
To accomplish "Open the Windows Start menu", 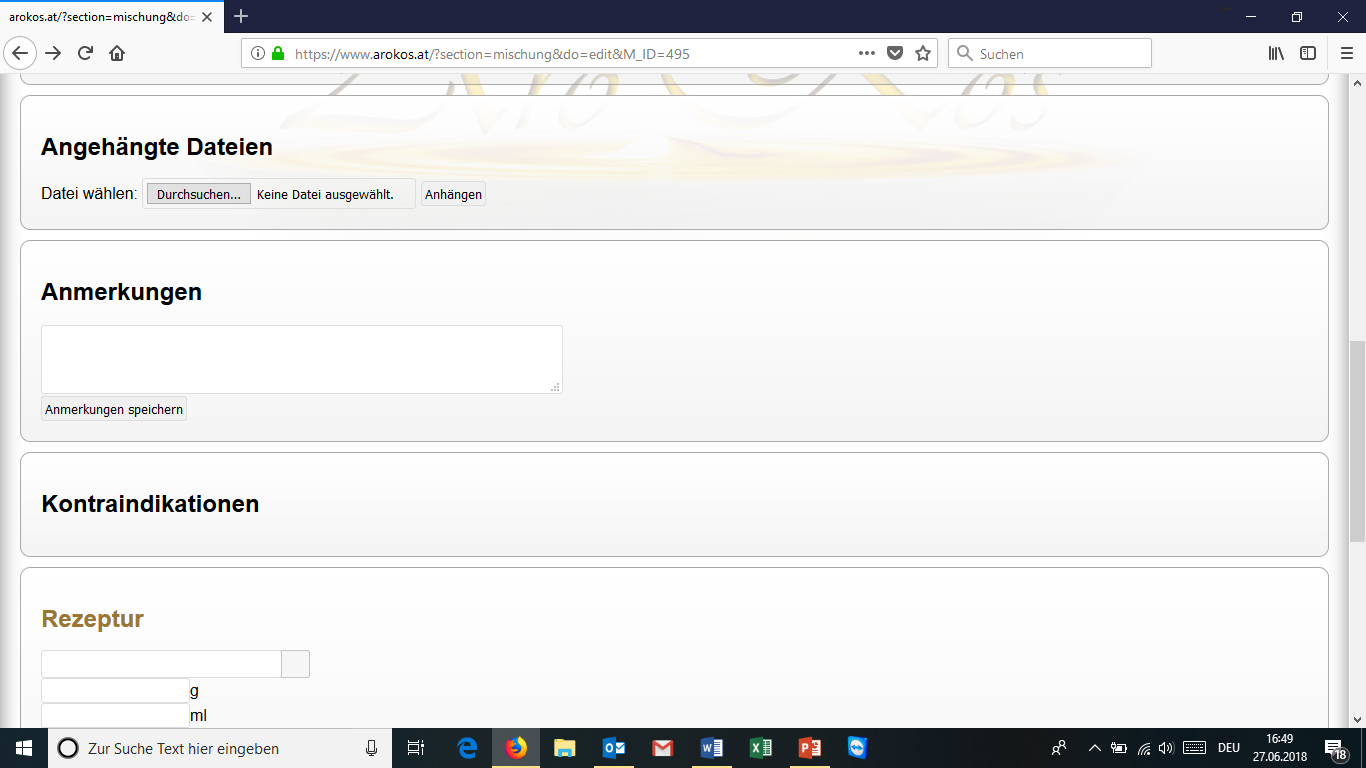I will pyautogui.click(x=24, y=748).
